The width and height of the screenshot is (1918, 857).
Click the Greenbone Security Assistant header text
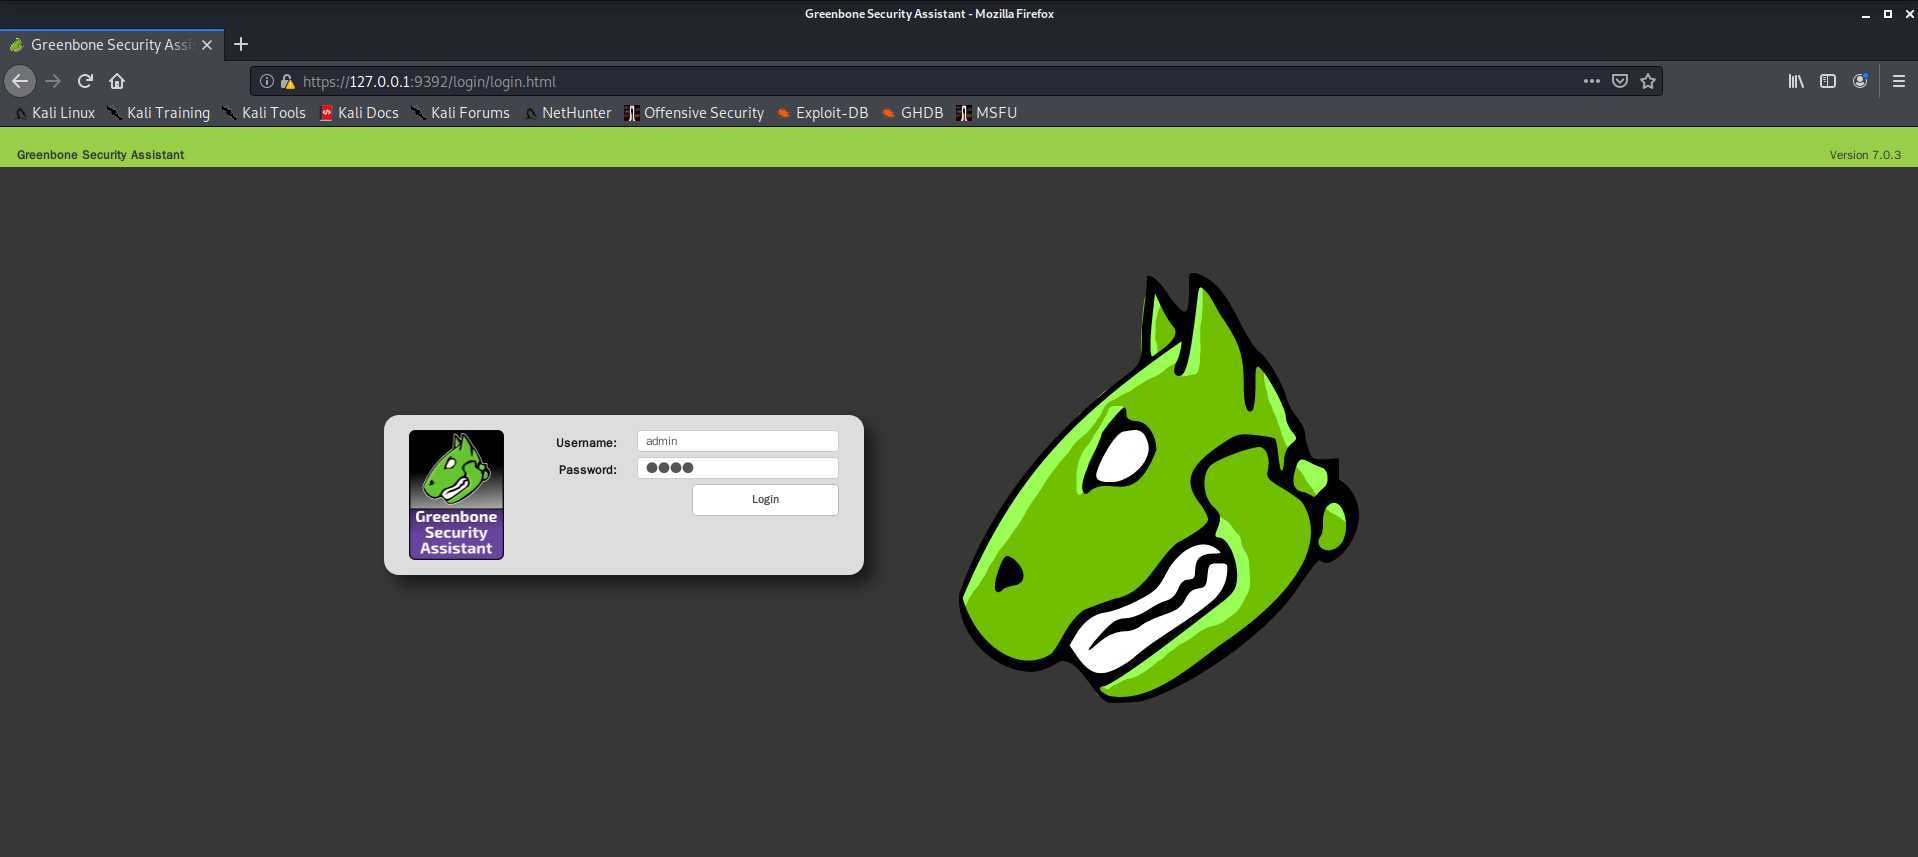pyautogui.click(x=100, y=155)
